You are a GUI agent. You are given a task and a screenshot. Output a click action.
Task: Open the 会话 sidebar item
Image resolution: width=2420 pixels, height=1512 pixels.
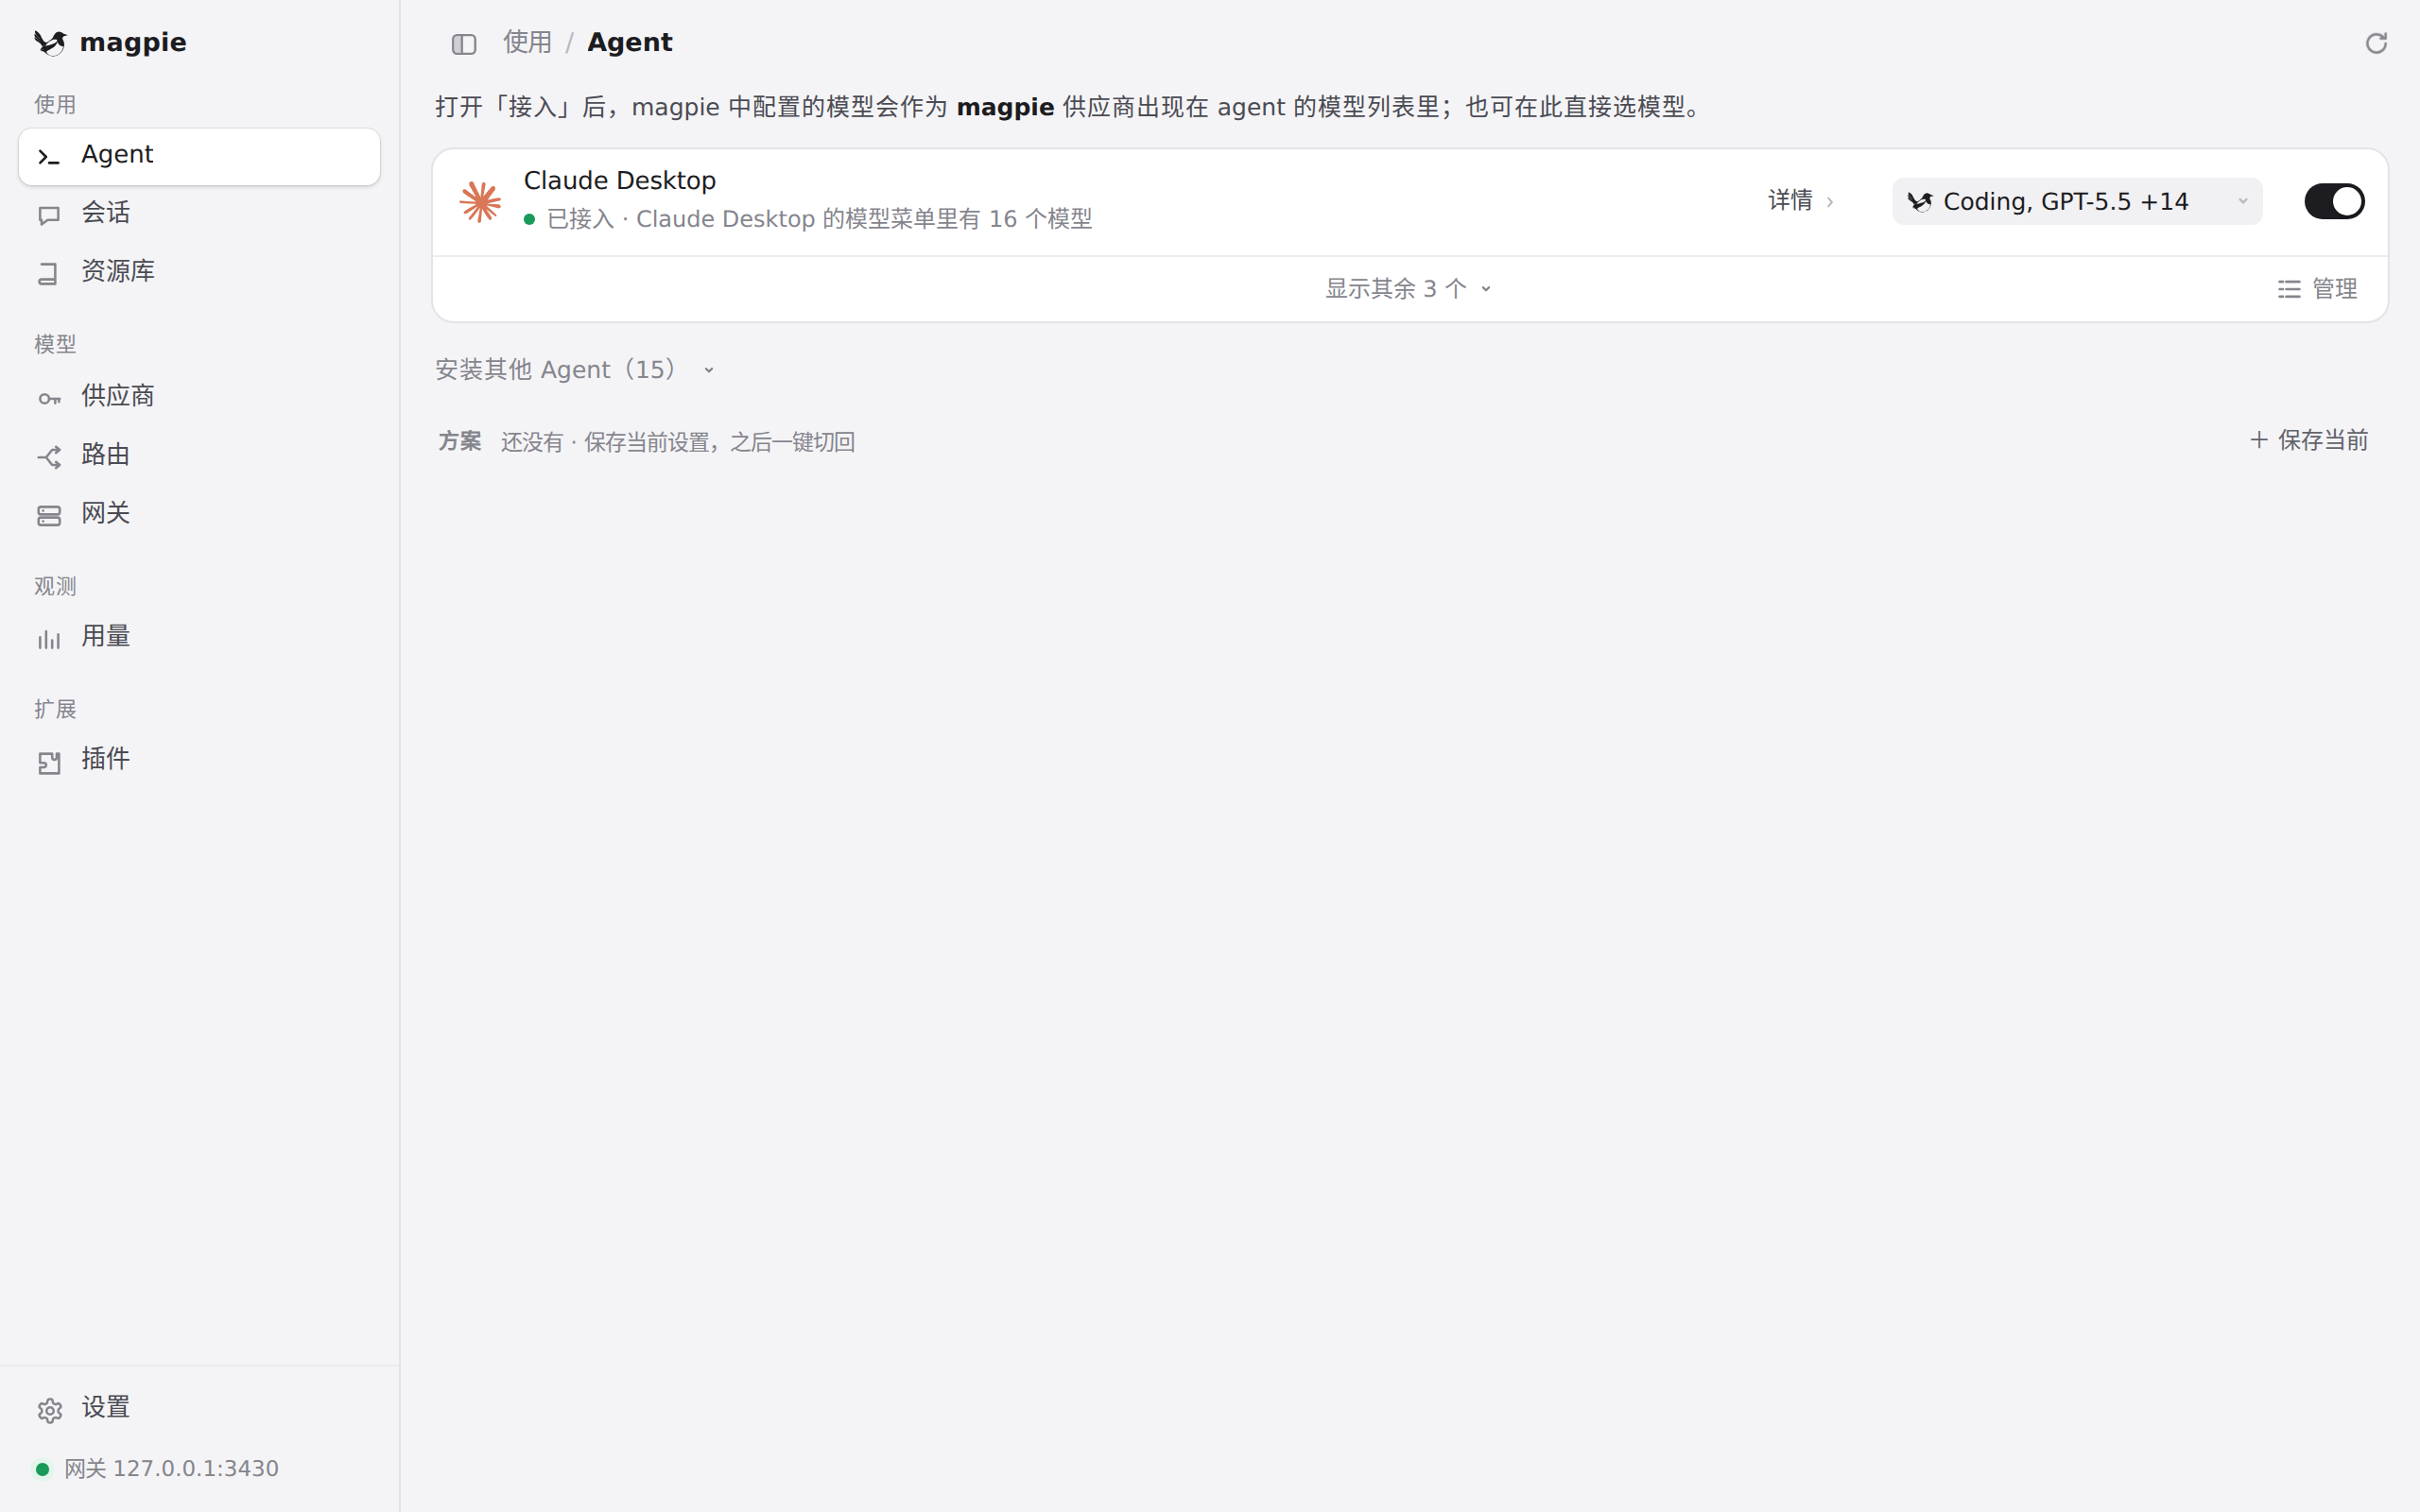pyautogui.click(x=199, y=214)
